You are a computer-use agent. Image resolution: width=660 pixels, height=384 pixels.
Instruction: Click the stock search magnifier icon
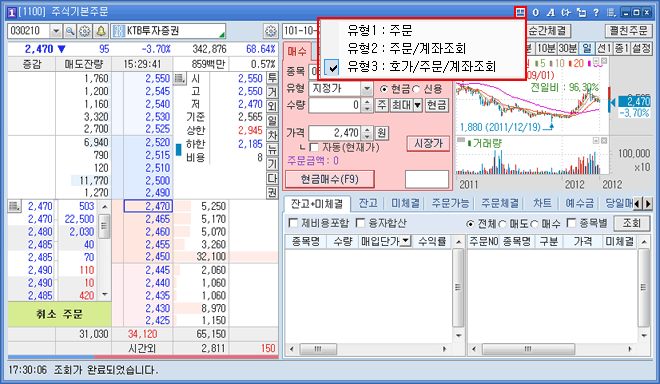tap(70, 31)
